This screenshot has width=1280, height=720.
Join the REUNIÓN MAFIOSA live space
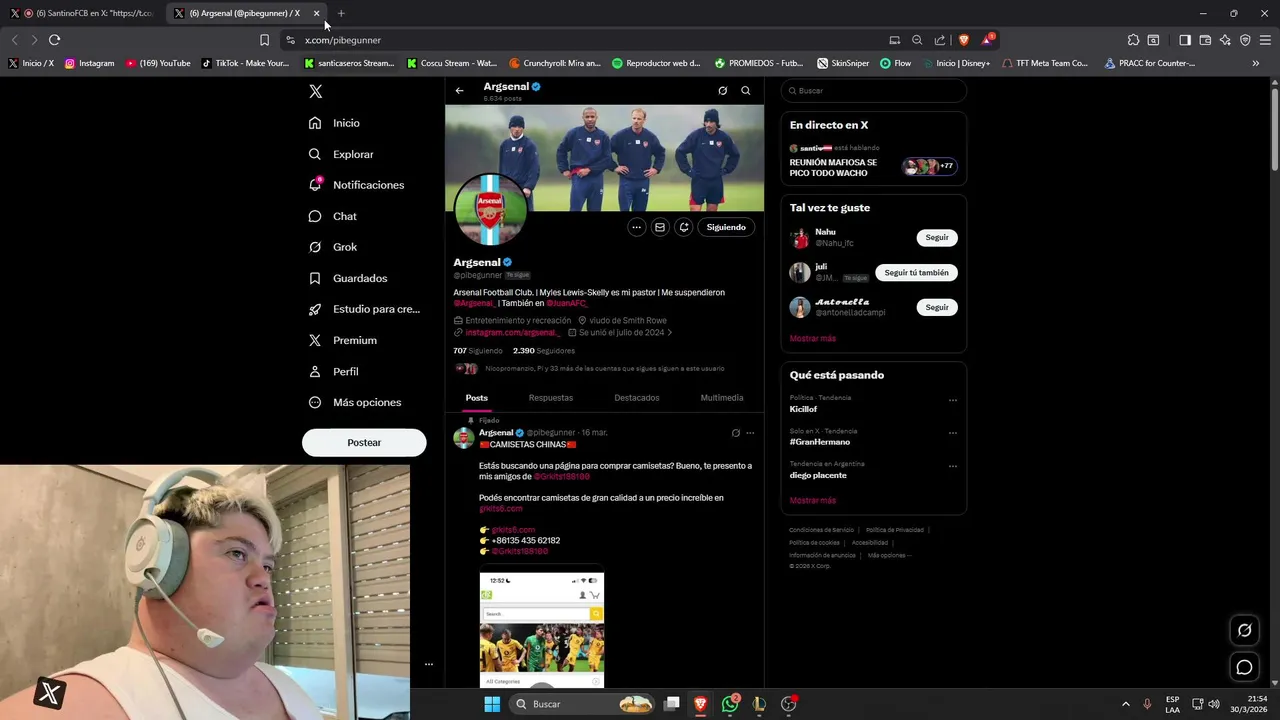873,161
